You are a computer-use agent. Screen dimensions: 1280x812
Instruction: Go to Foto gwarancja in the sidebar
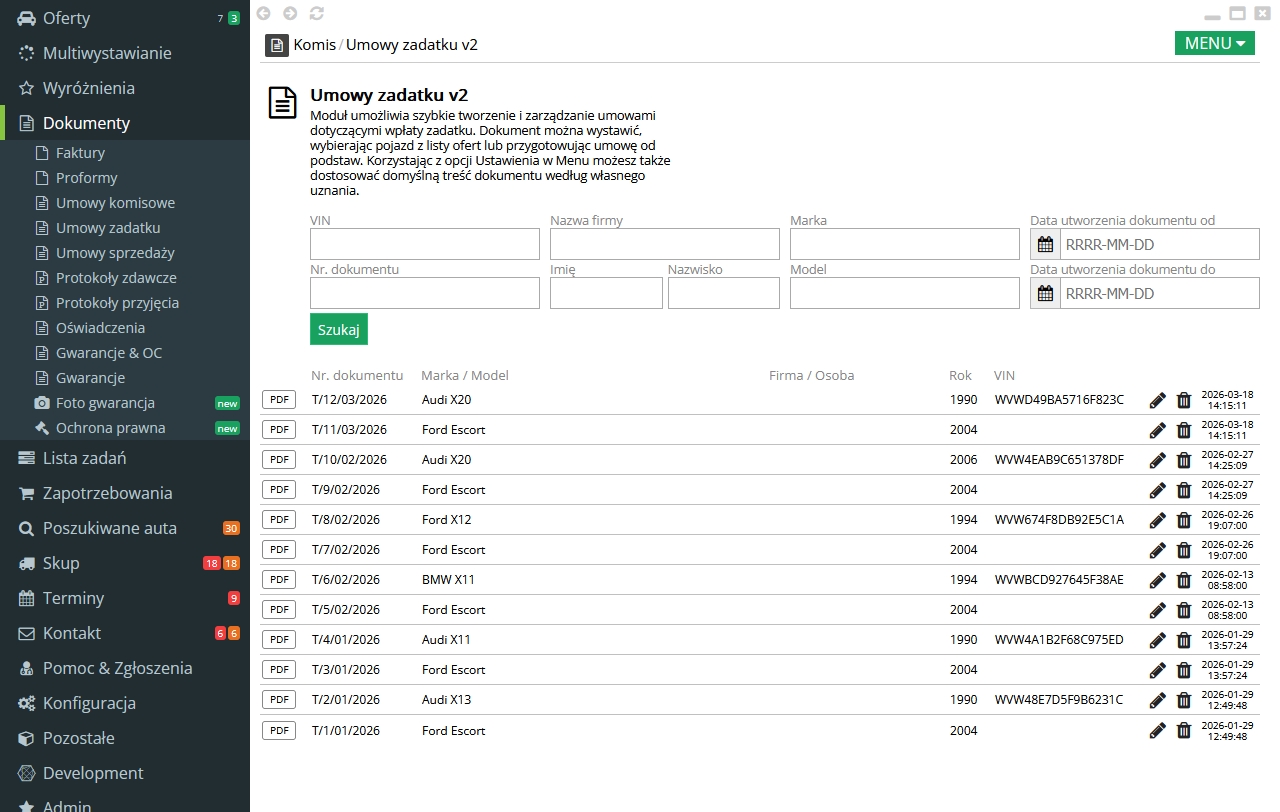pos(105,403)
